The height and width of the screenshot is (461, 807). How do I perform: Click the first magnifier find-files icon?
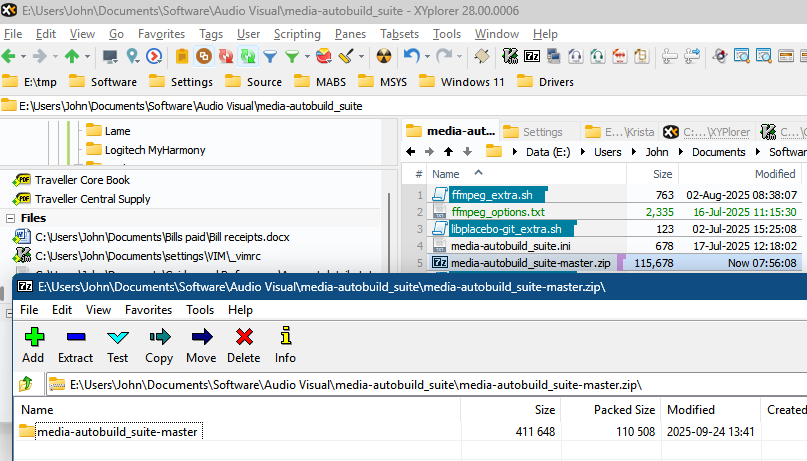point(742,56)
